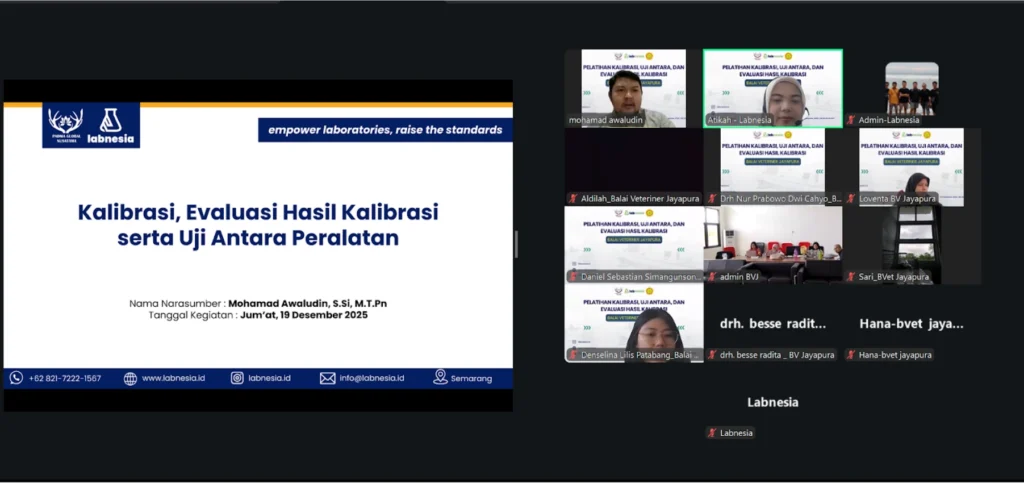Click the globe icon beside www.labnesia.id
Viewport: 1024px width, 483px height.
[130, 378]
